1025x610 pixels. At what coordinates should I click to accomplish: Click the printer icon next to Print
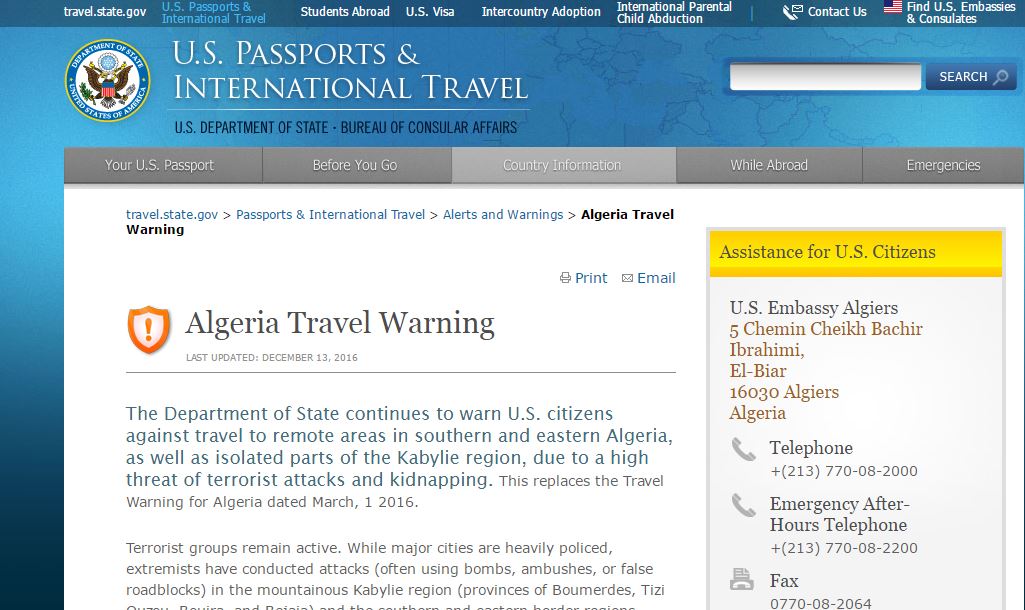pos(565,278)
